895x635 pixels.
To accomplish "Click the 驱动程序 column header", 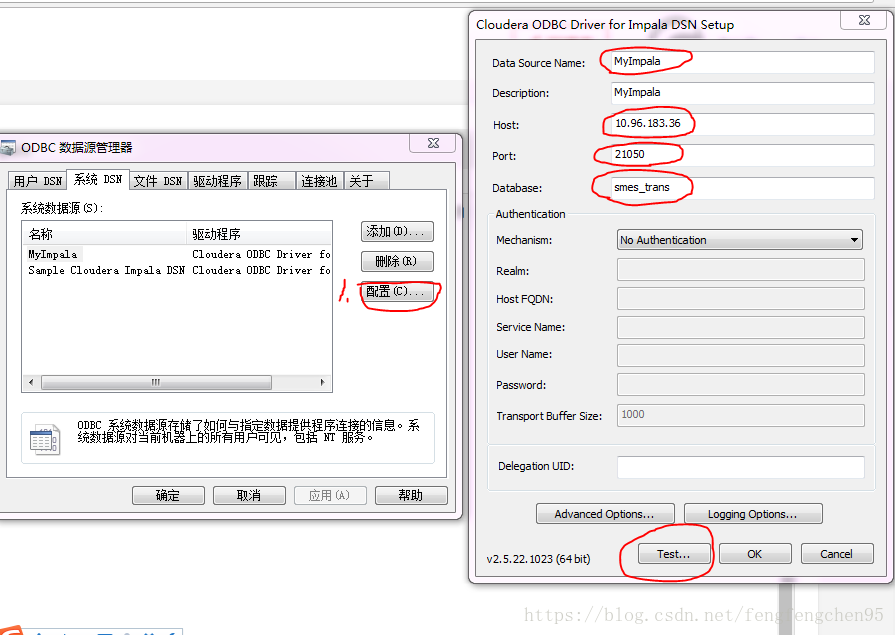I will tap(259, 234).
